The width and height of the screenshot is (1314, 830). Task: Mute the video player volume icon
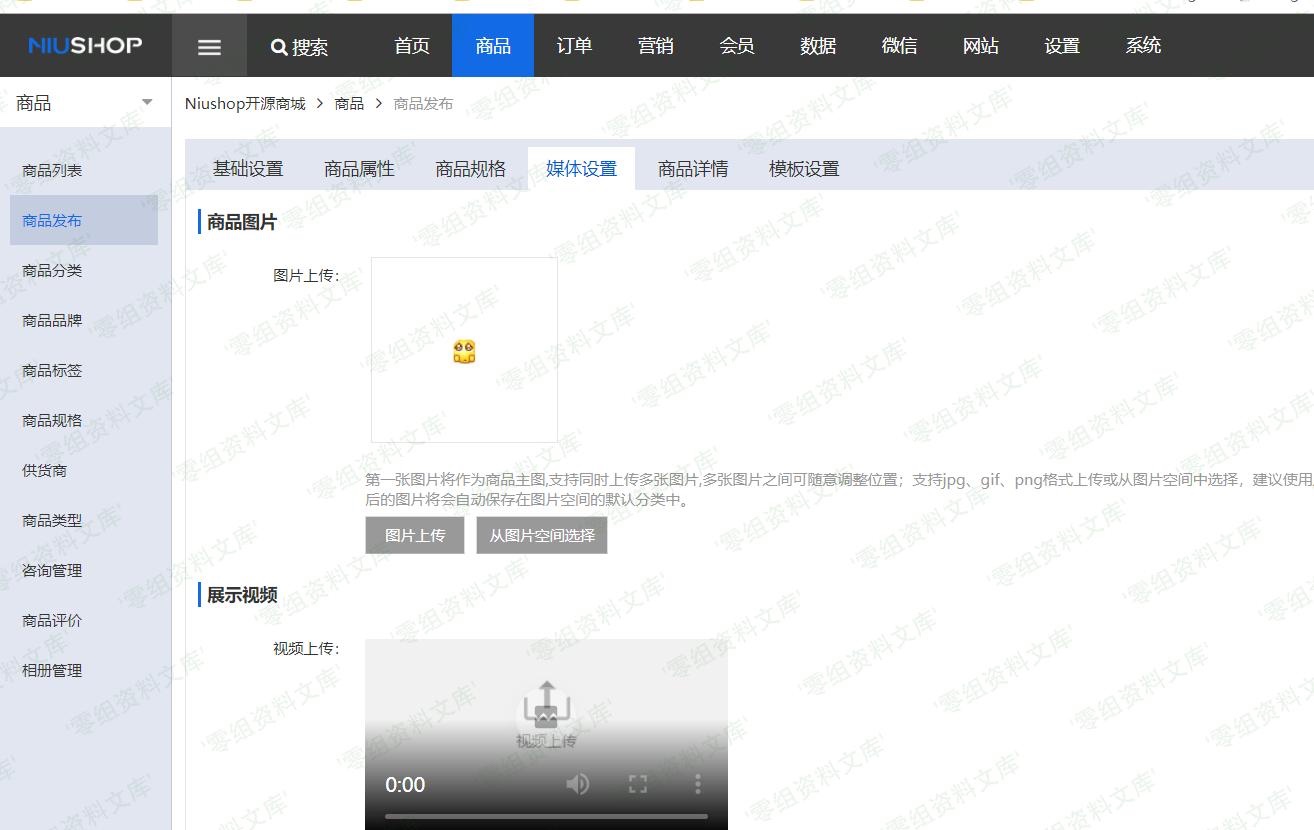pyautogui.click(x=577, y=784)
